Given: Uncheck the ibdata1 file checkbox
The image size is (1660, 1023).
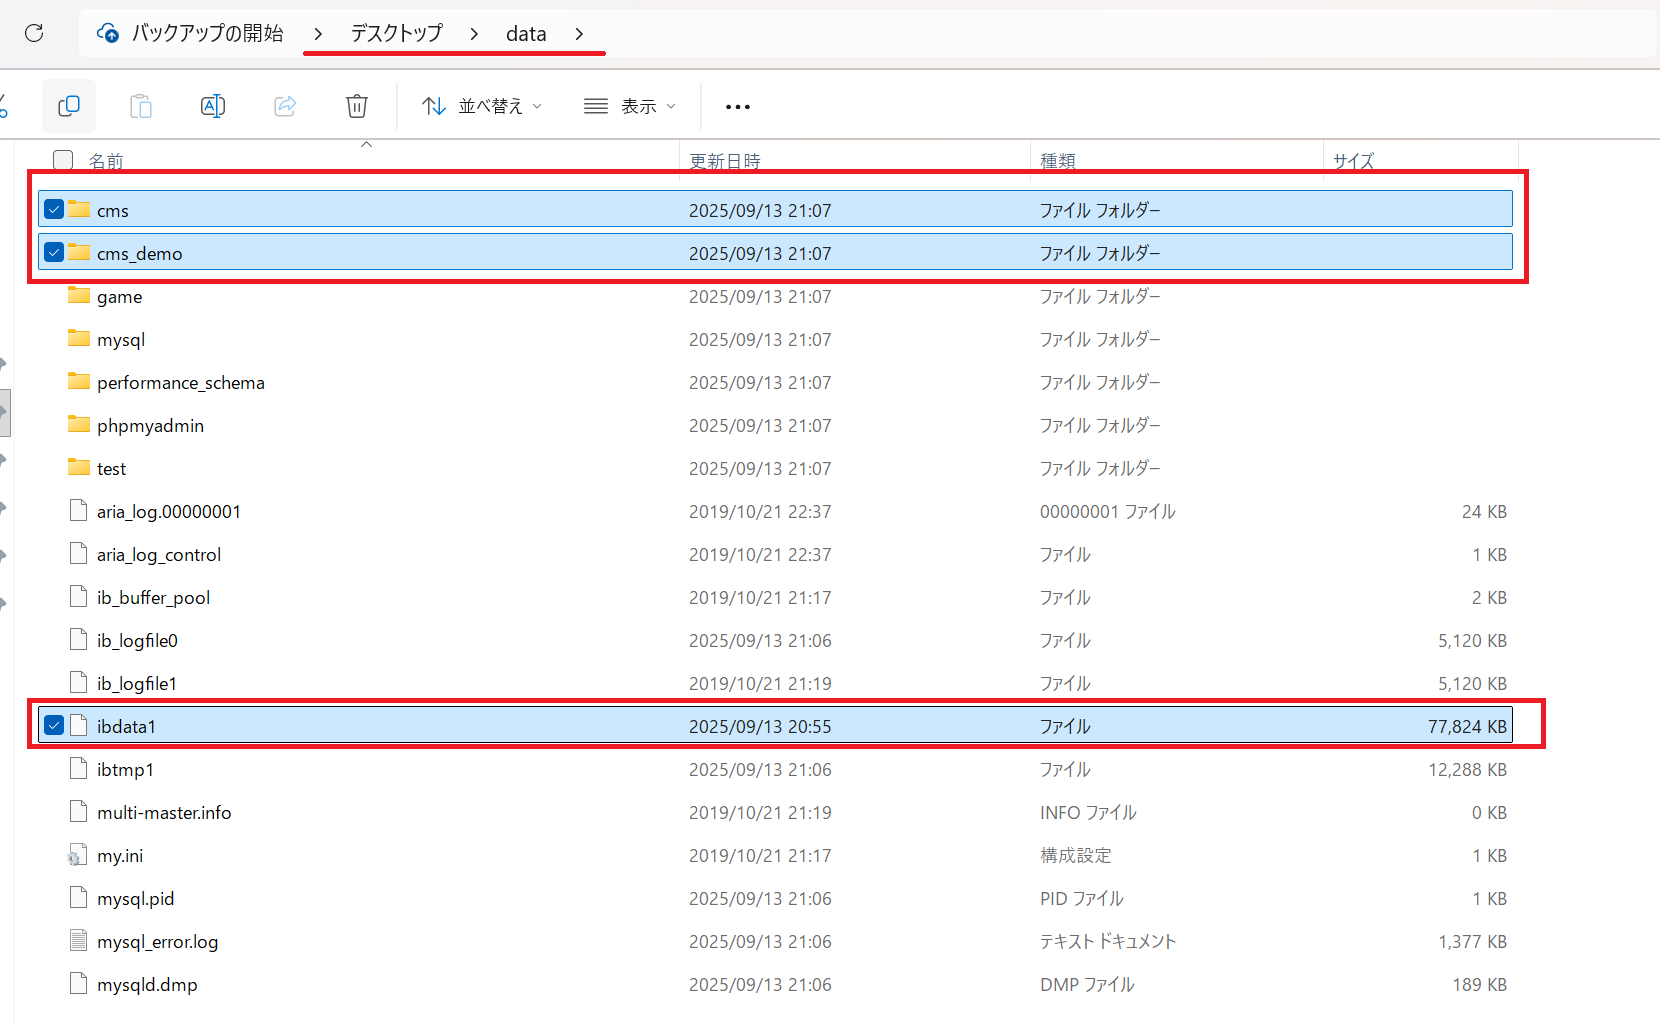Looking at the screenshot, I should 54,725.
